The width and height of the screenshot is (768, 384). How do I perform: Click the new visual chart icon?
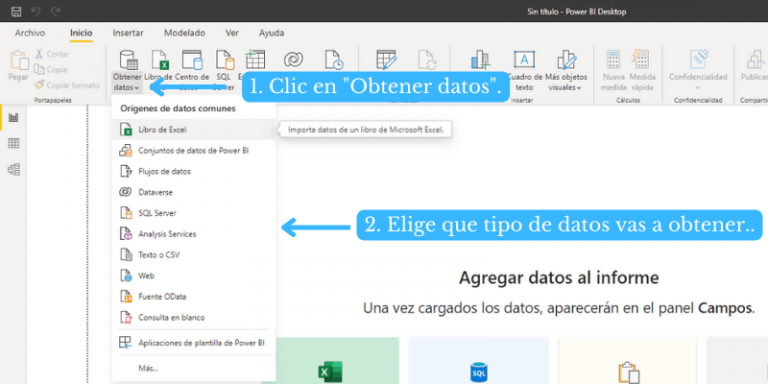point(480,60)
